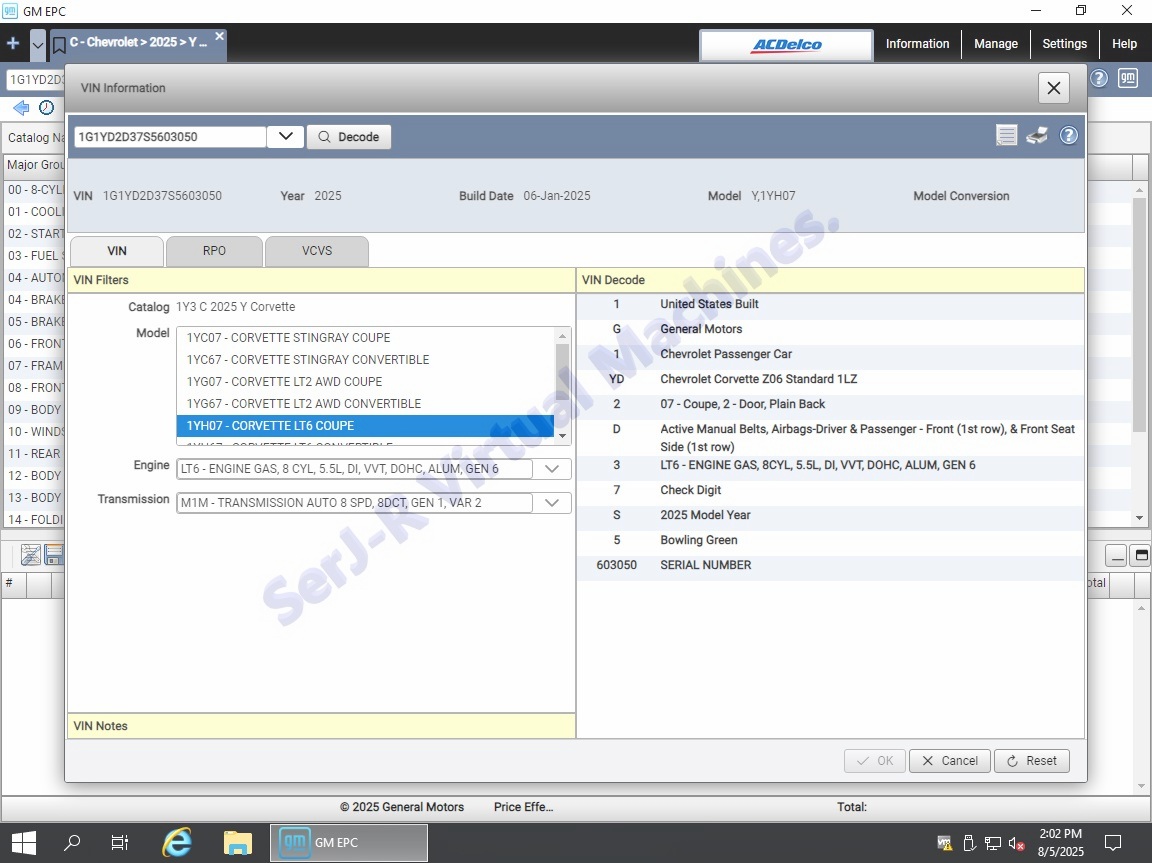Switch to the RPO tab
Viewport: 1152px width, 863px height.
coord(215,251)
